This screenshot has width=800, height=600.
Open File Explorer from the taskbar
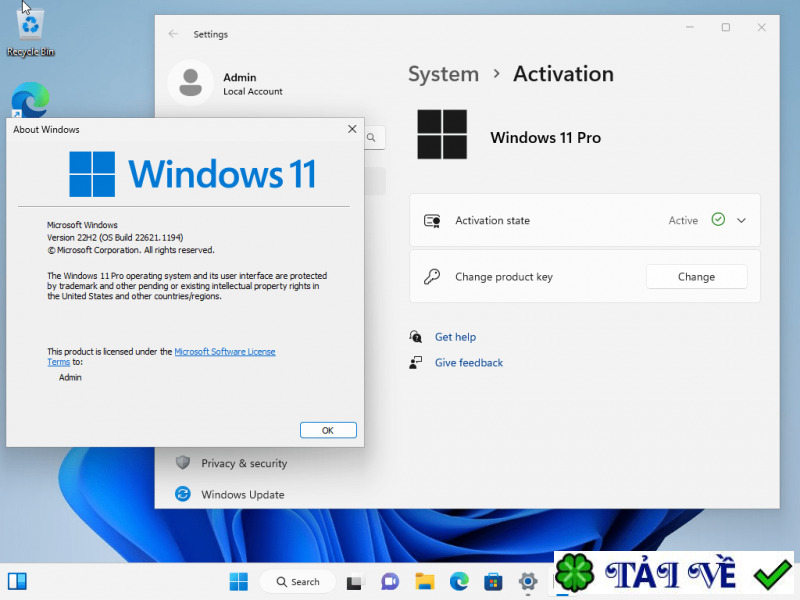(424, 581)
